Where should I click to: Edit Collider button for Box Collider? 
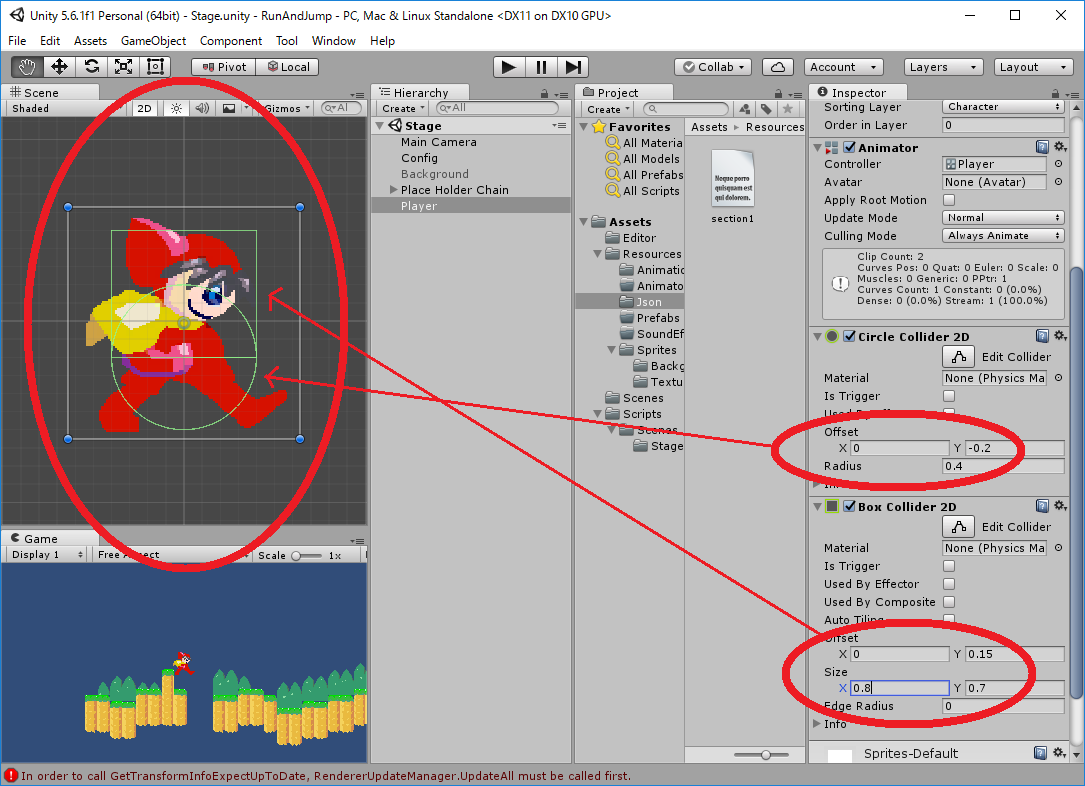[x=958, y=527]
